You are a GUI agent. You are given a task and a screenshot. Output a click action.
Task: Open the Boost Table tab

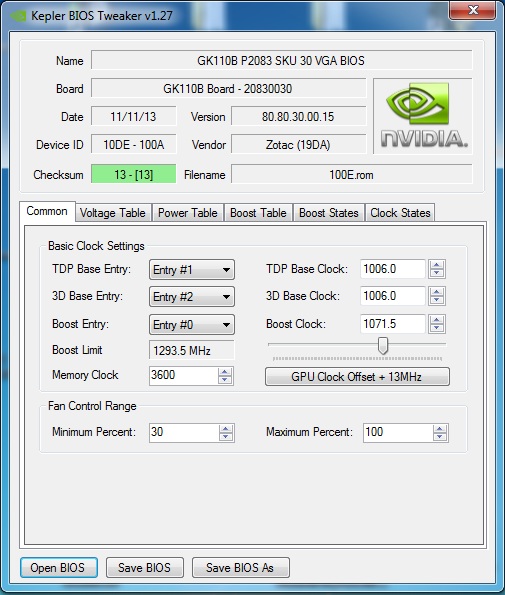tap(258, 213)
